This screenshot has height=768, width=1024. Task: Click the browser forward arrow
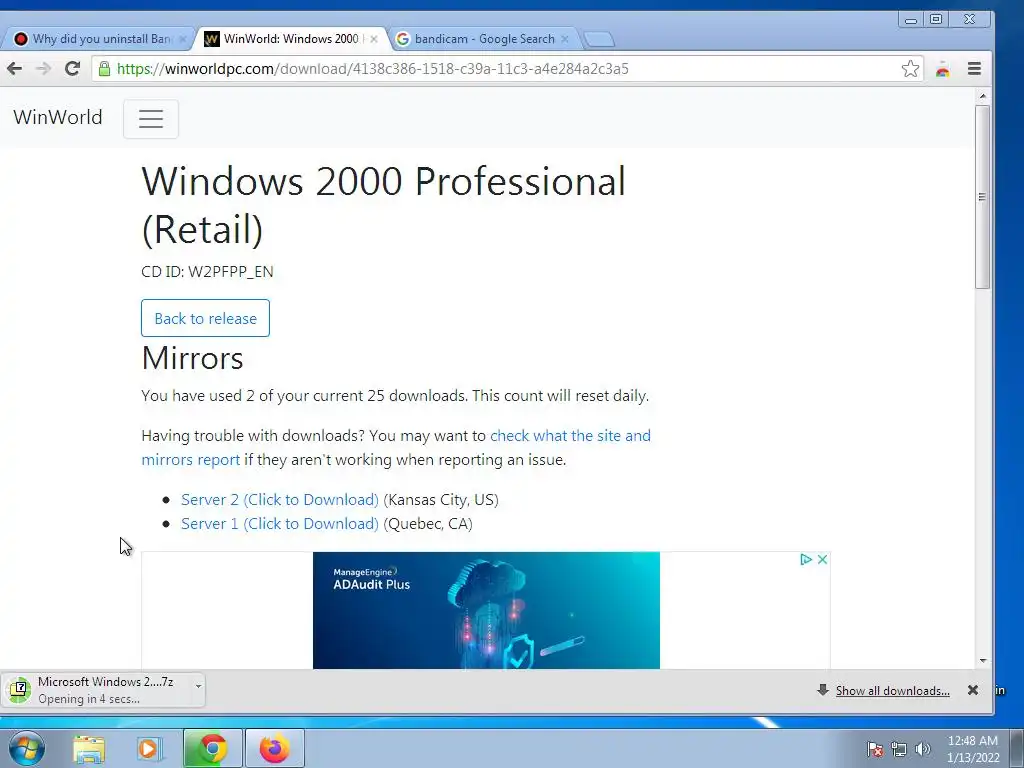pyautogui.click(x=43, y=69)
